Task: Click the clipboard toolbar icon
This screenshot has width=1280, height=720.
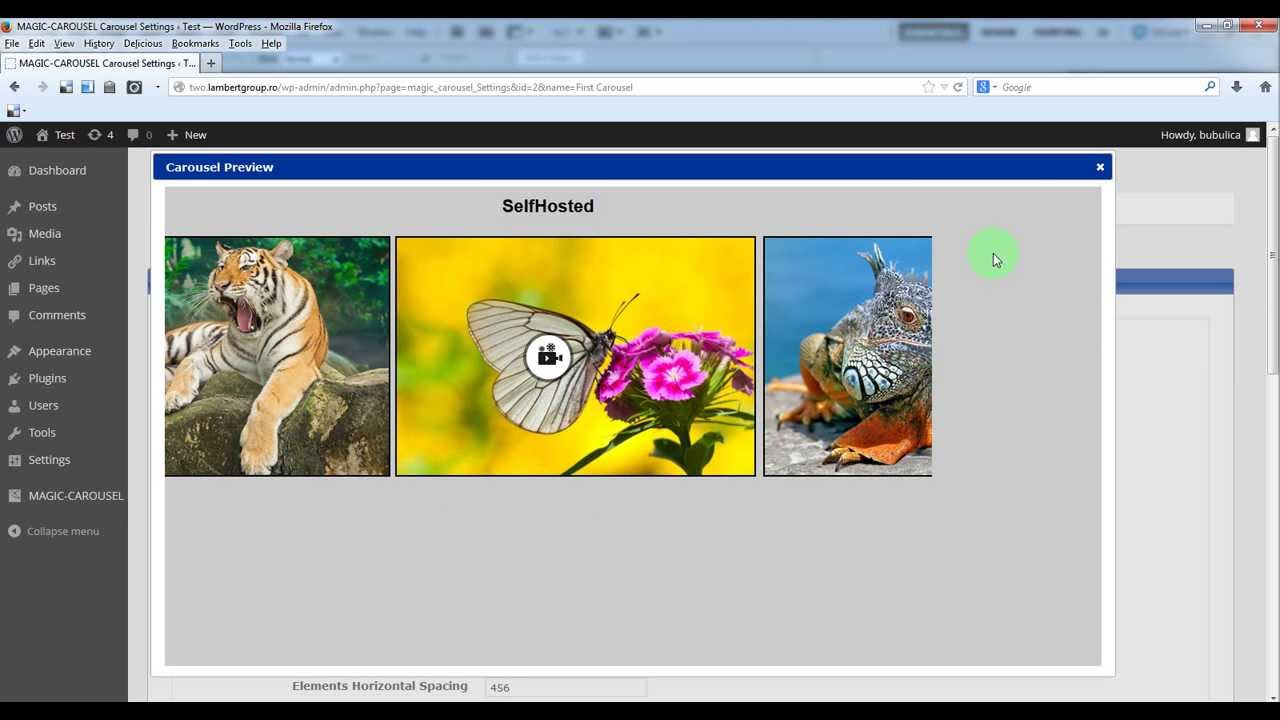Action: 110,87
